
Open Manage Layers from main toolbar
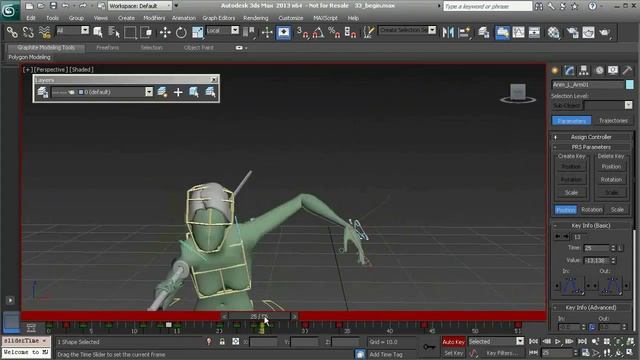tap(484, 32)
